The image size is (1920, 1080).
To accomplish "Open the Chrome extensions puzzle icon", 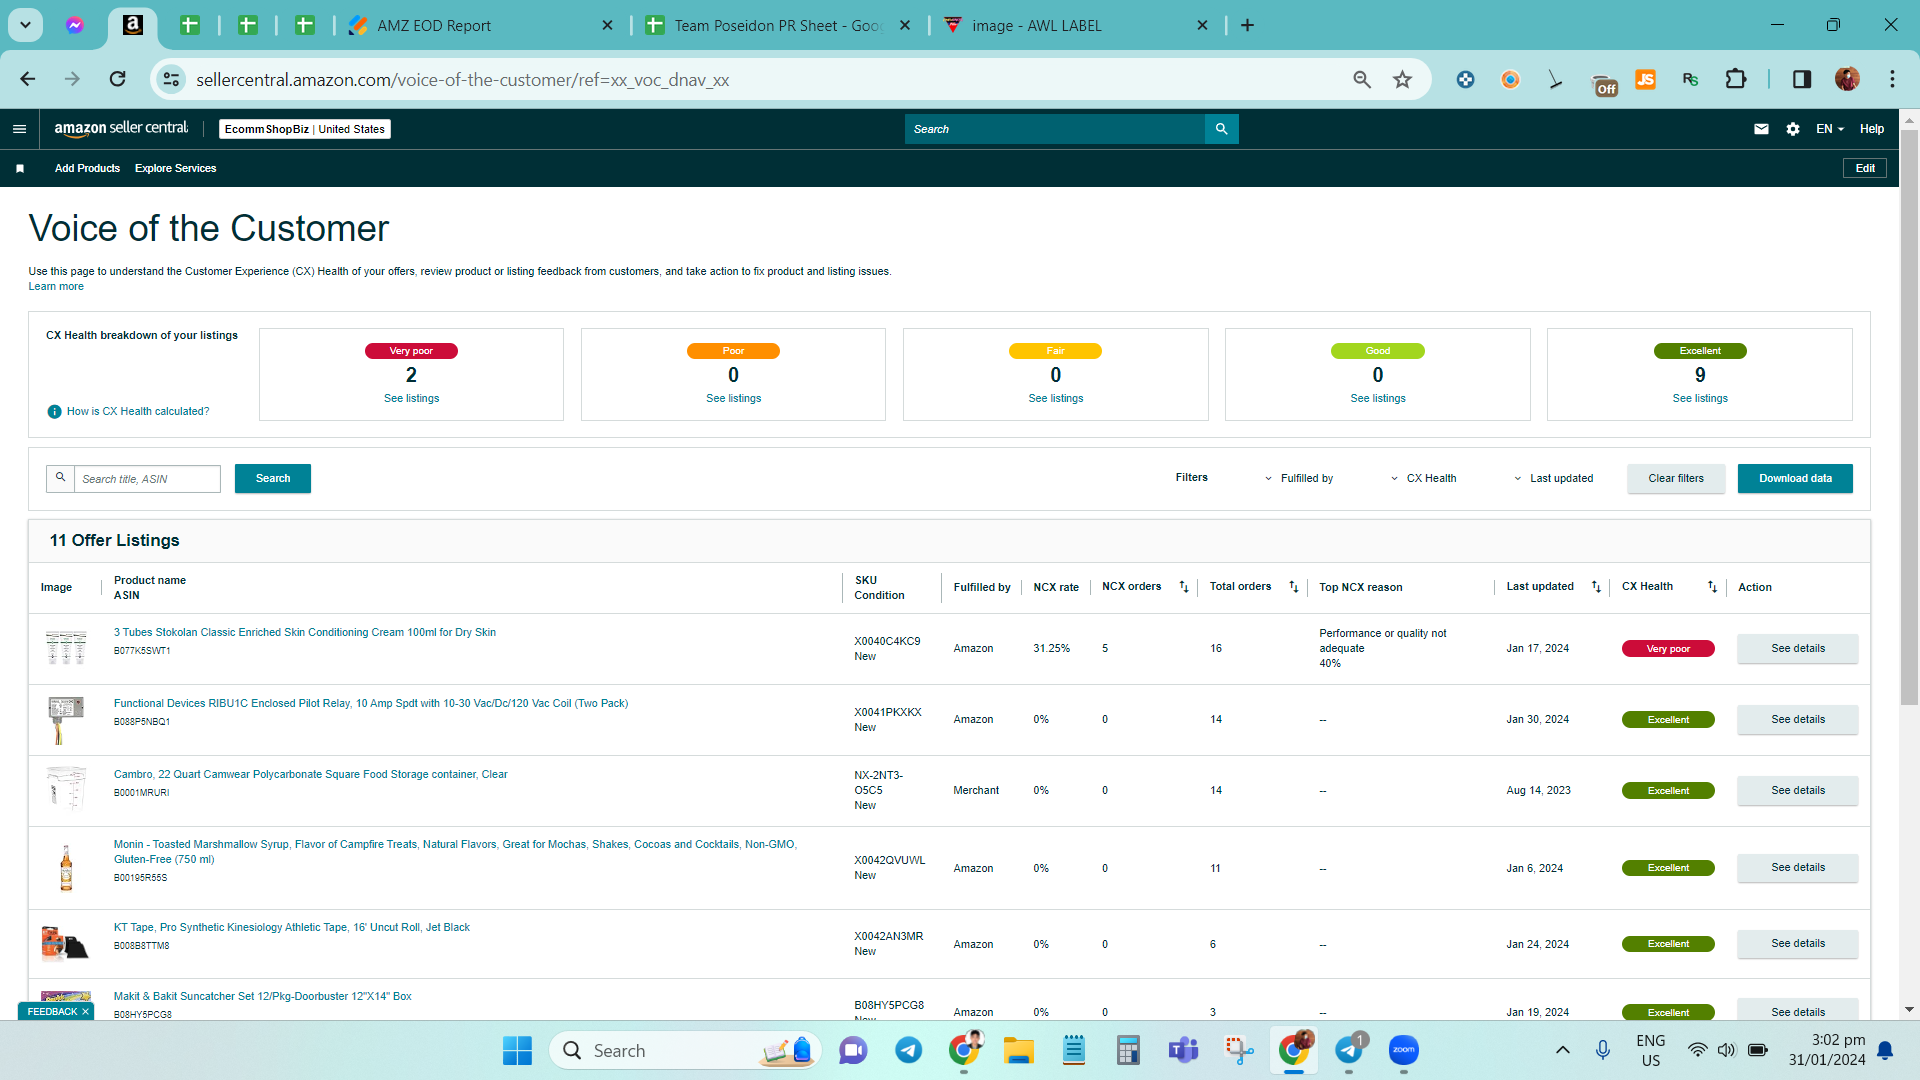I will coord(1736,79).
